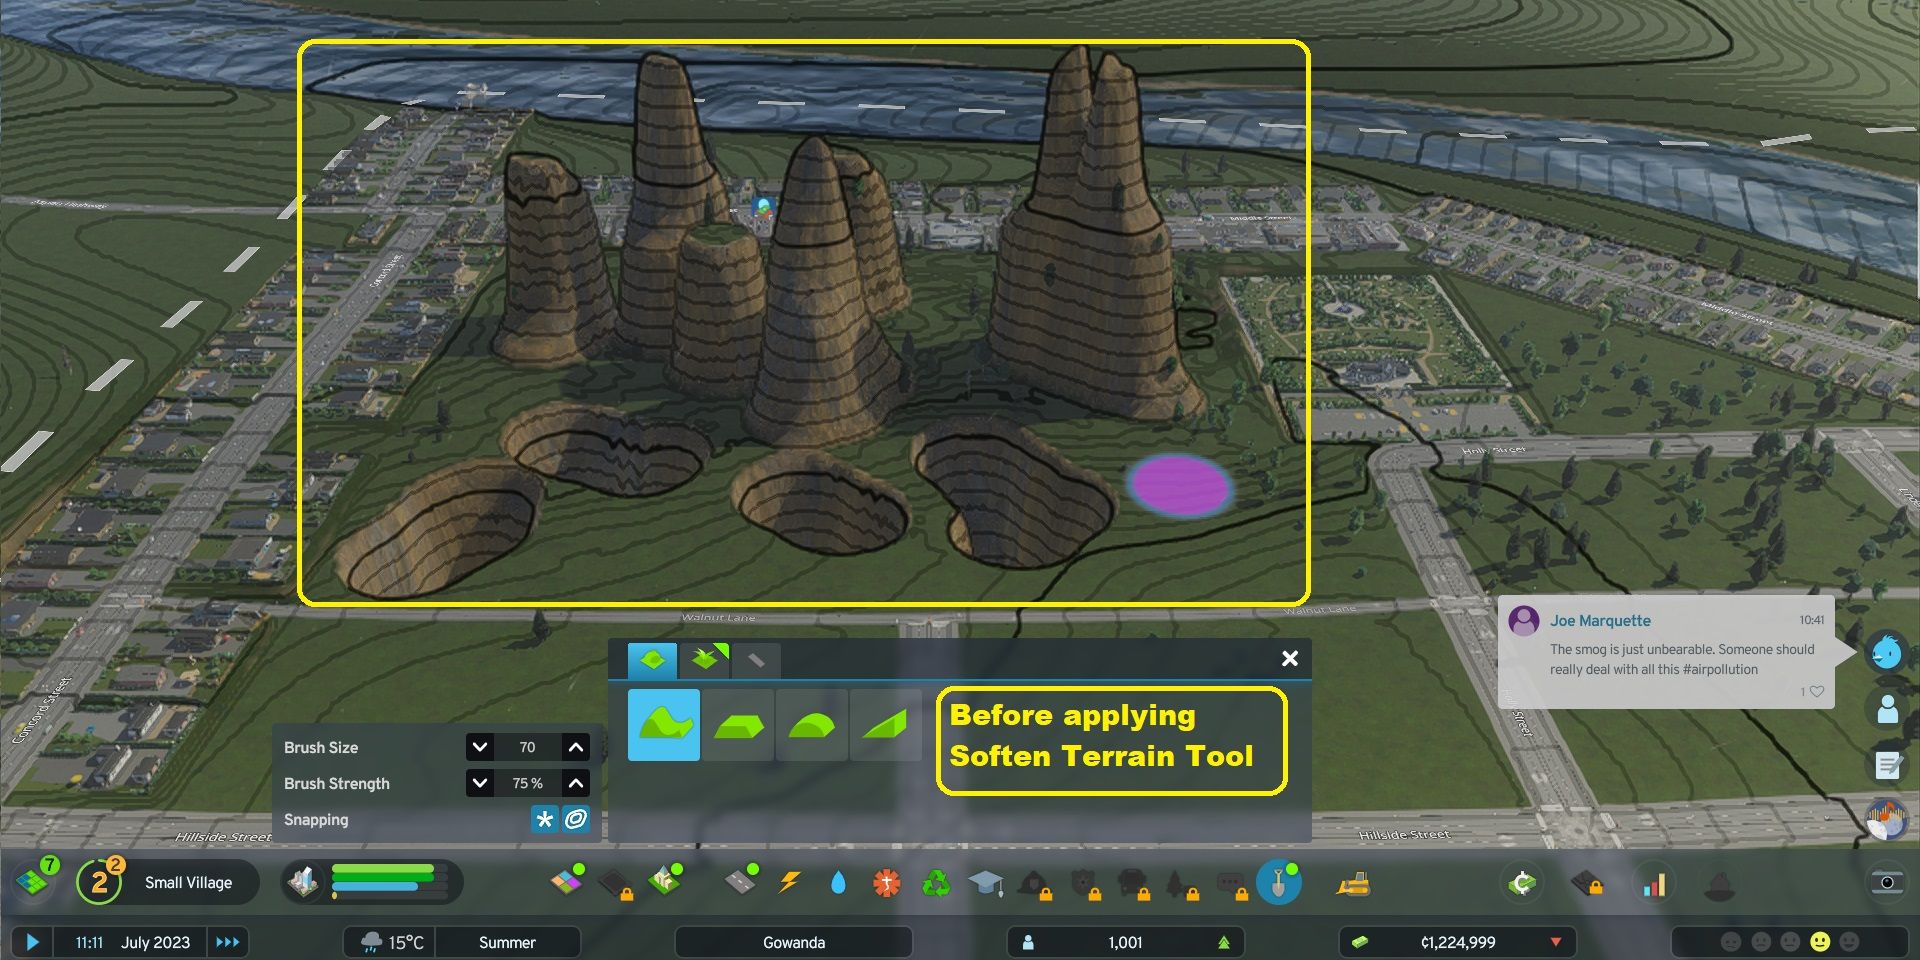The width and height of the screenshot is (1920, 960).
Task: Open the Roads build menu
Action: point(741,882)
